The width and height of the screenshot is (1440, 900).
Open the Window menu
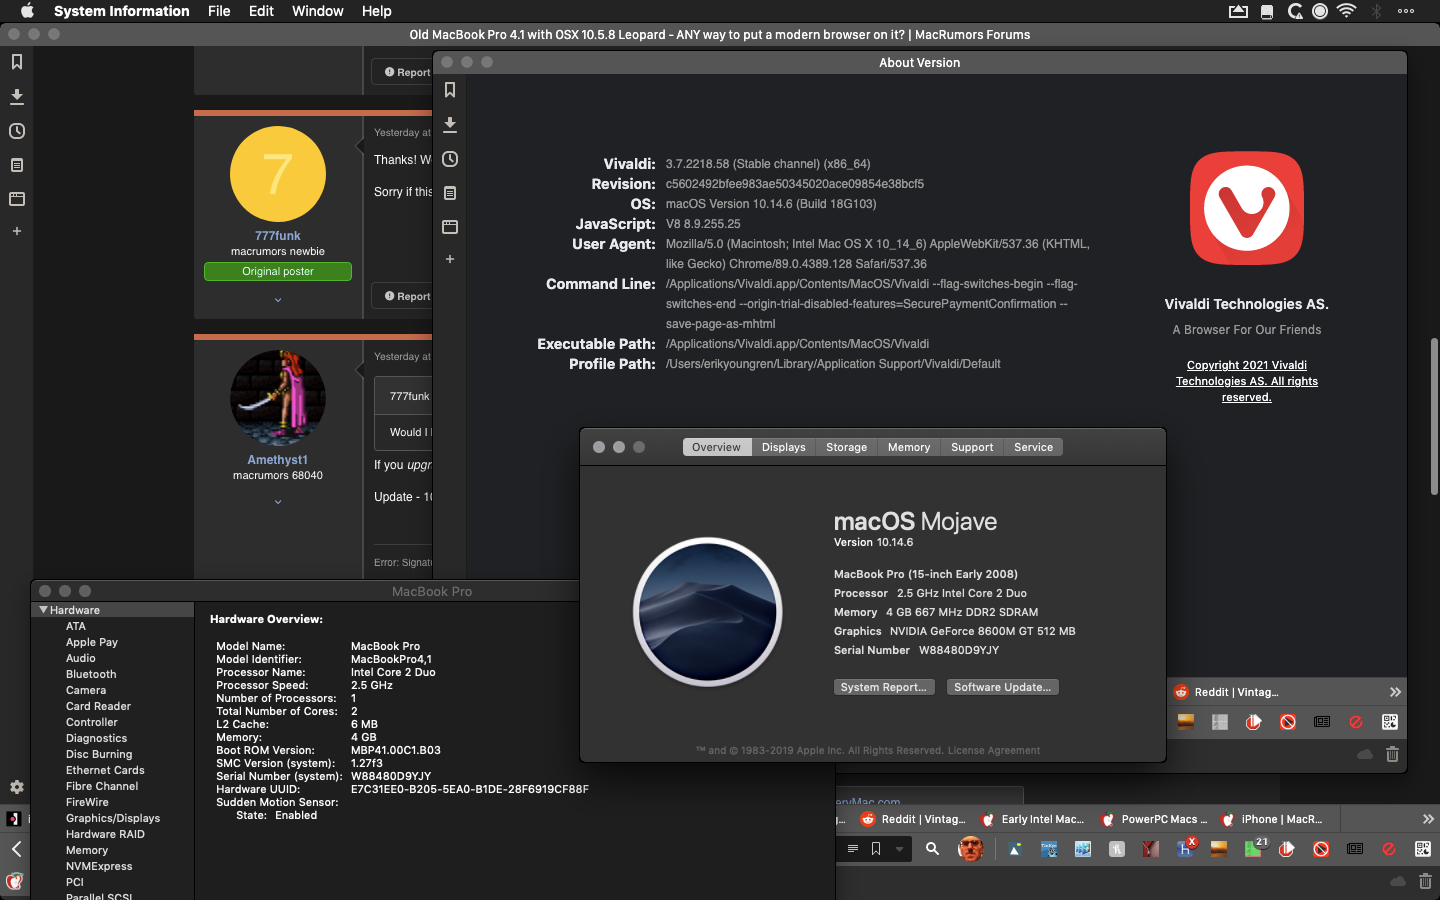click(x=318, y=11)
